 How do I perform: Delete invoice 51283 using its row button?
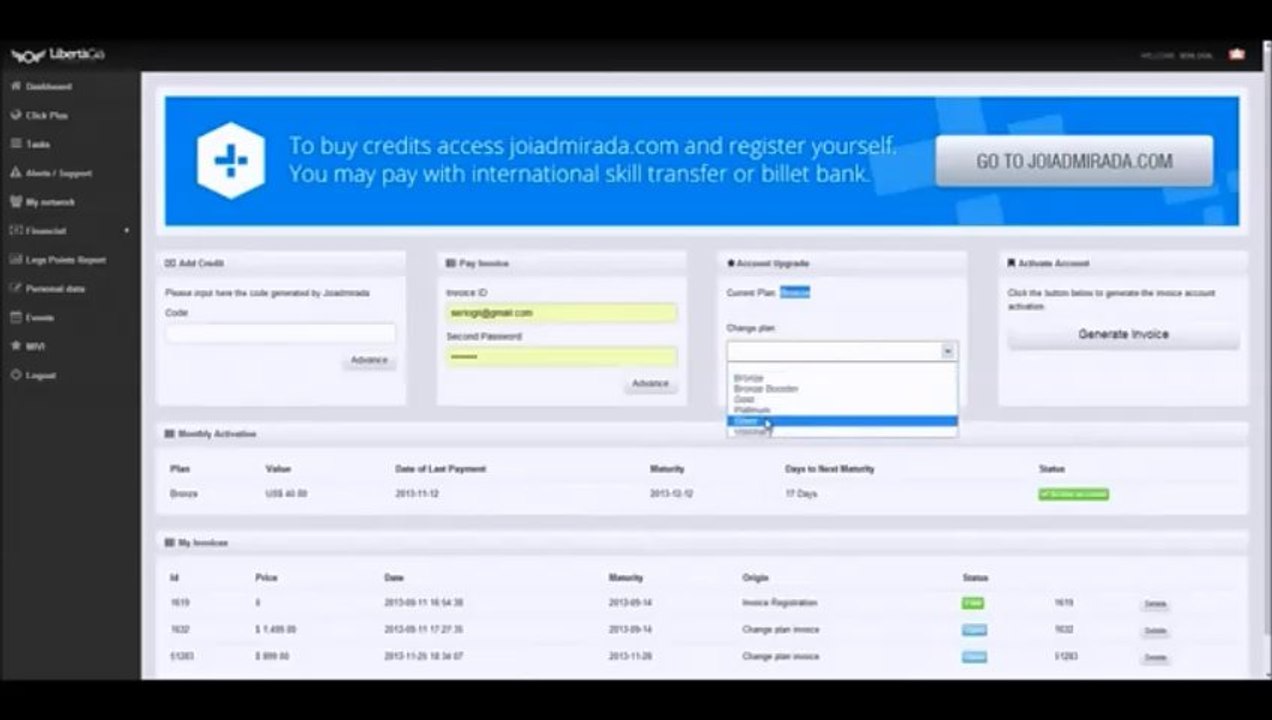point(1155,658)
